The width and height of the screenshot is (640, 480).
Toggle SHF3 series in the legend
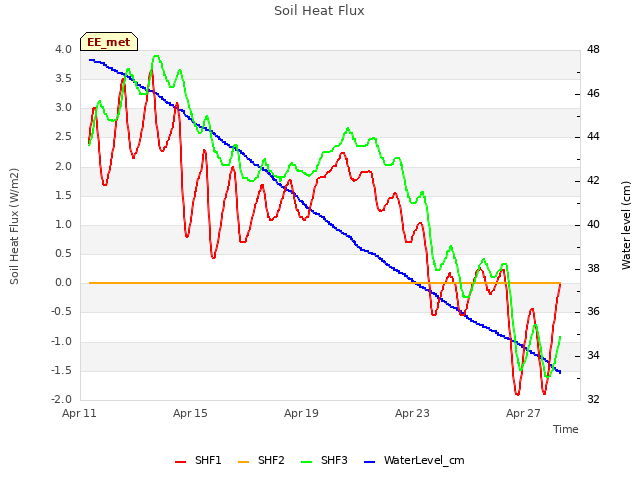click(x=324, y=460)
